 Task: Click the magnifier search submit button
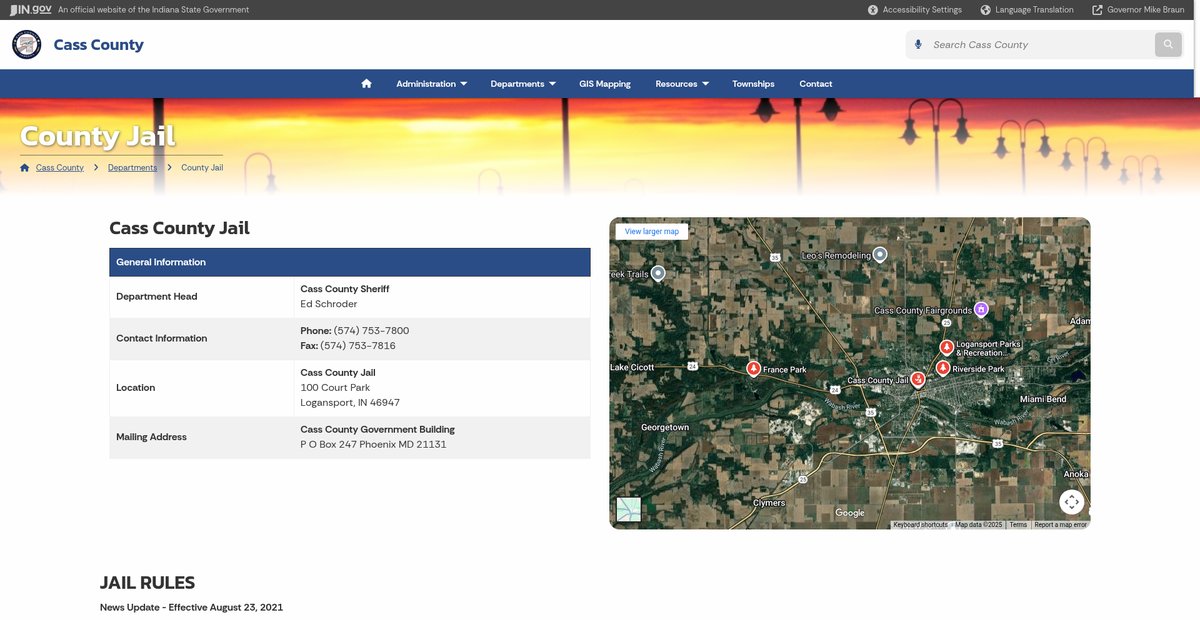click(1168, 45)
